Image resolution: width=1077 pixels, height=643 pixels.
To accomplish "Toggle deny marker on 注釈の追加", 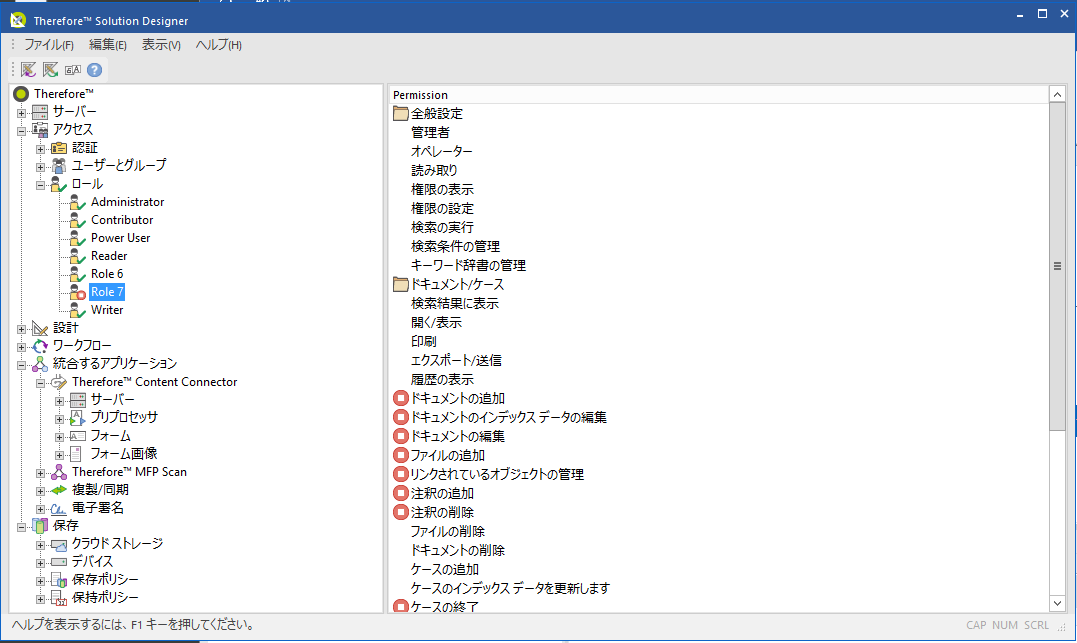I will tap(400, 493).
